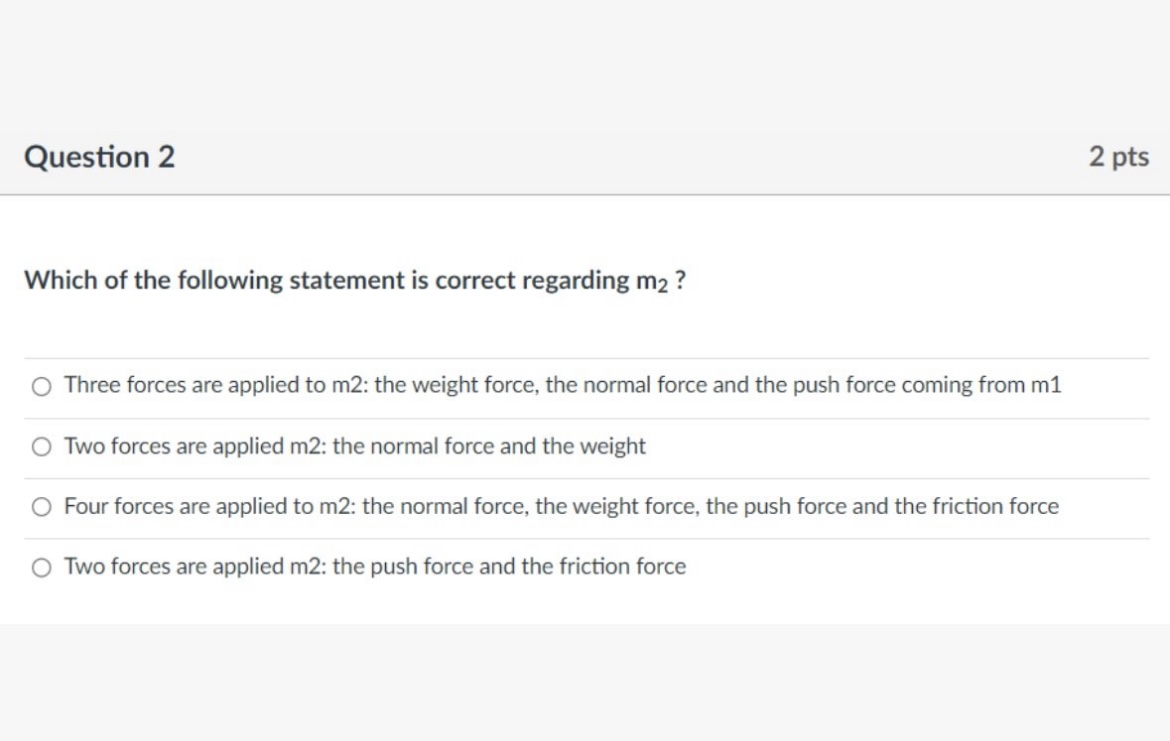Click the divider between second and third answers
Image resolution: width=1170 pixels, height=741 pixels.
point(585,476)
